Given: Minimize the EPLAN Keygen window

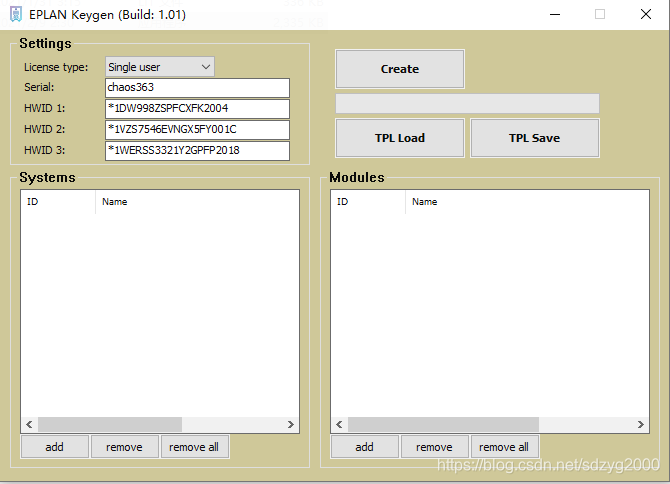Looking at the screenshot, I should pos(554,15).
